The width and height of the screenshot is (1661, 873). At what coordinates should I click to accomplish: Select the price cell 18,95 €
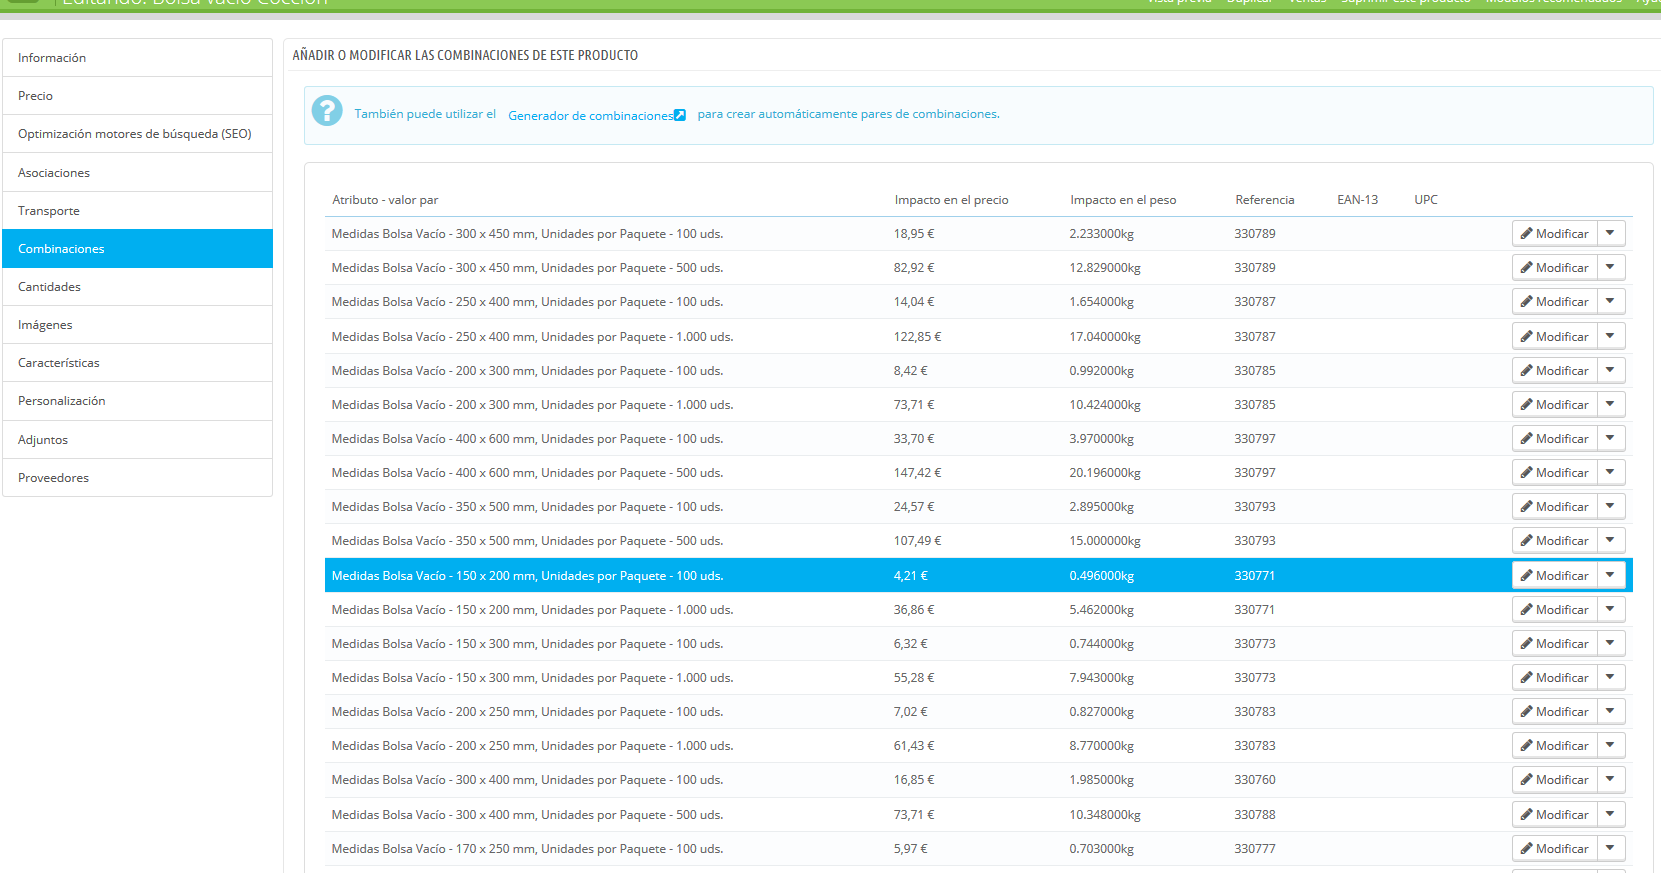[x=914, y=234]
